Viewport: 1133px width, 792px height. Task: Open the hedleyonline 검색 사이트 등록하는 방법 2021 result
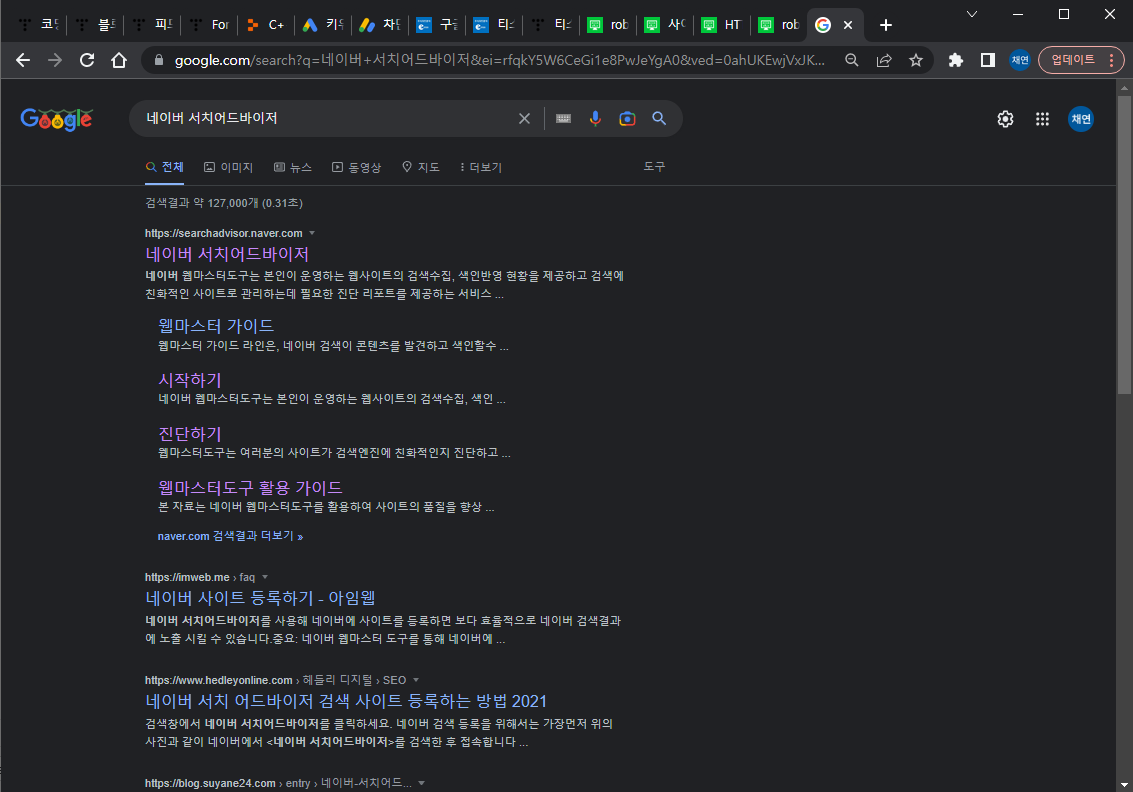[346, 701]
